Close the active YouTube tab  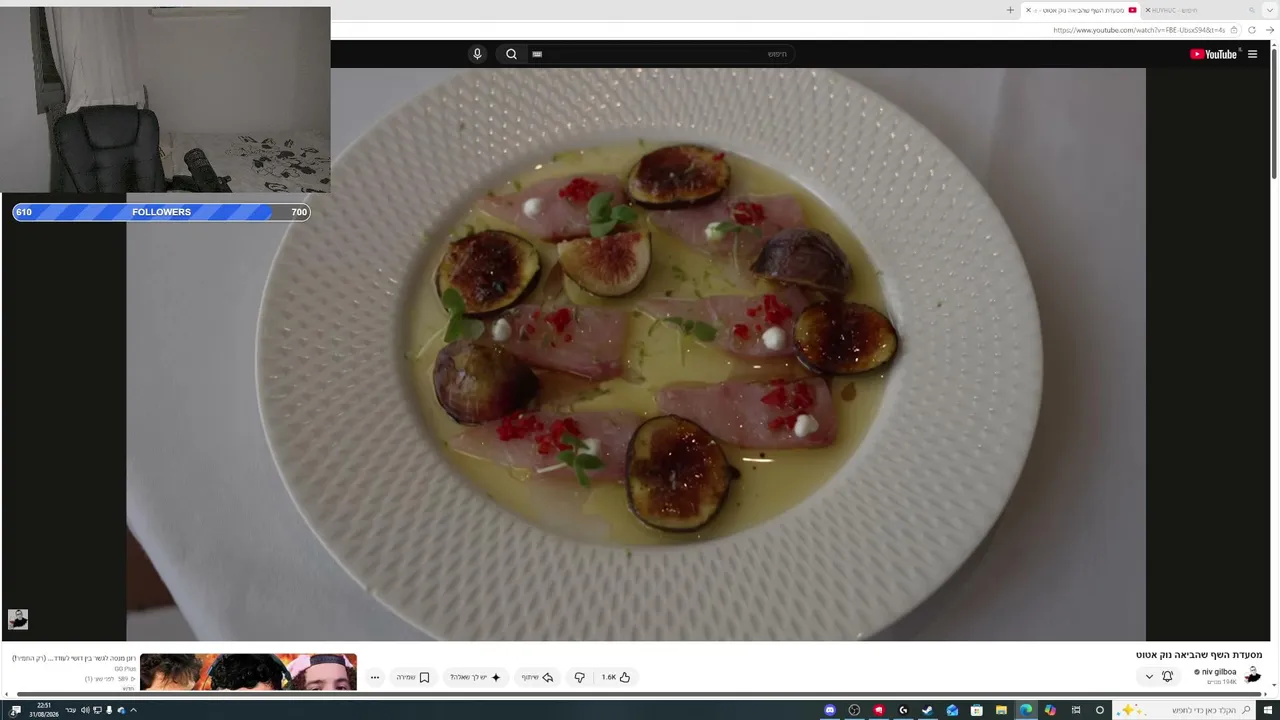tap(1028, 10)
